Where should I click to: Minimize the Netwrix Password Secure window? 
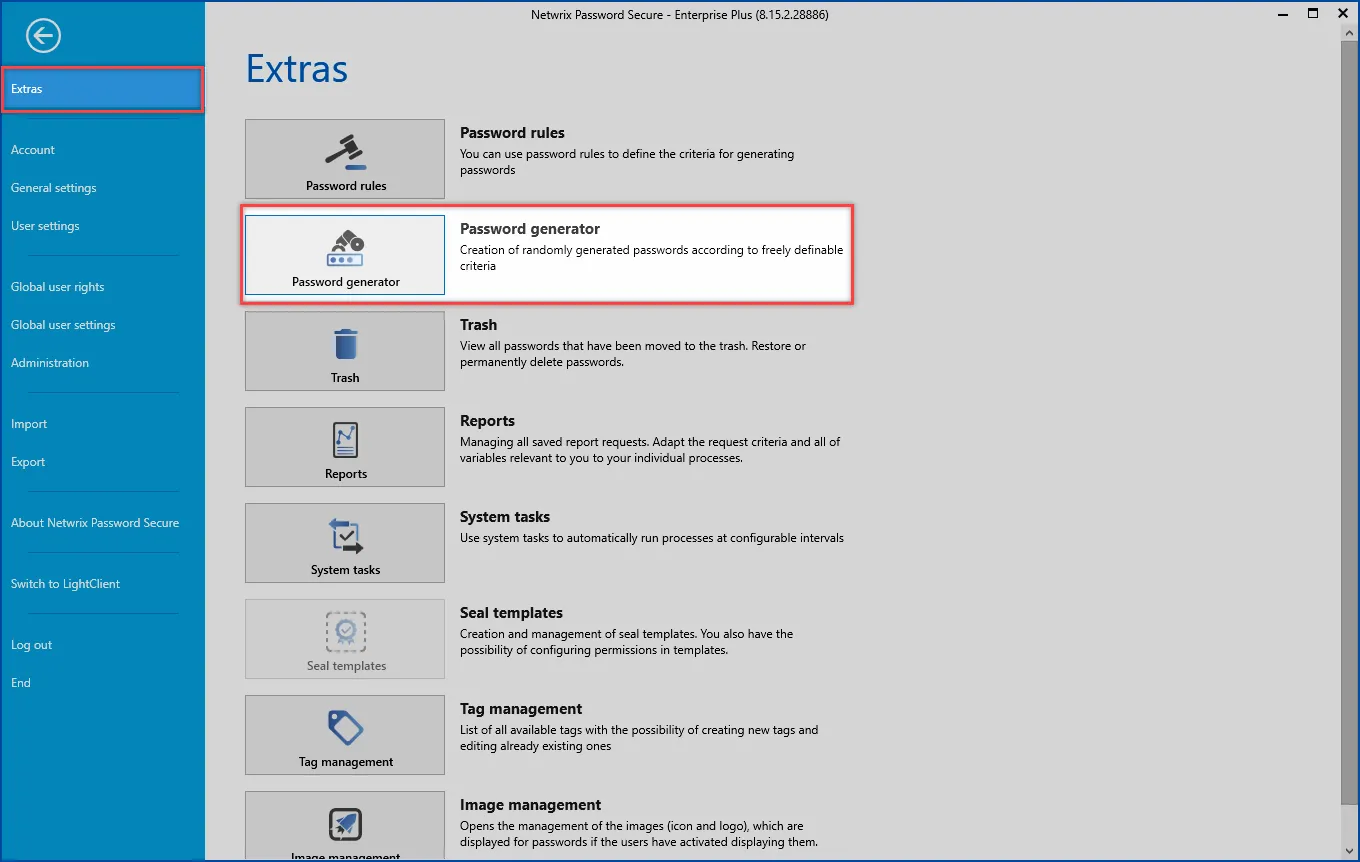(x=1283, y=14)
